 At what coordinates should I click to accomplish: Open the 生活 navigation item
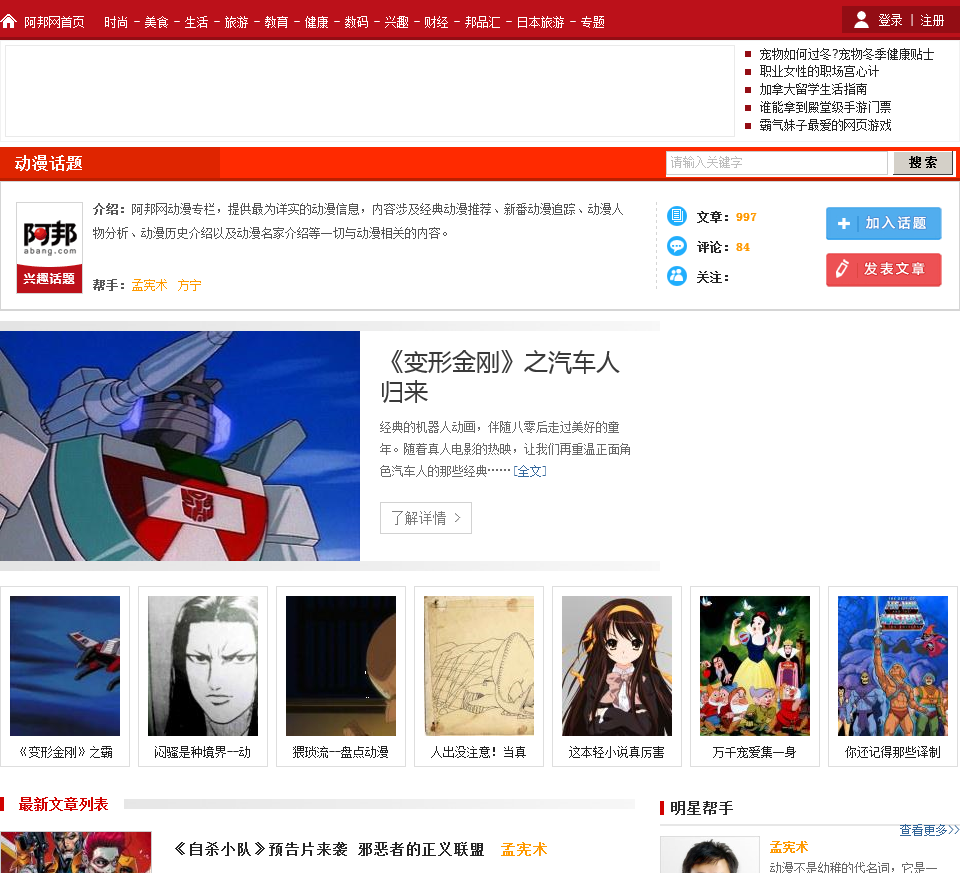point(196,22)
